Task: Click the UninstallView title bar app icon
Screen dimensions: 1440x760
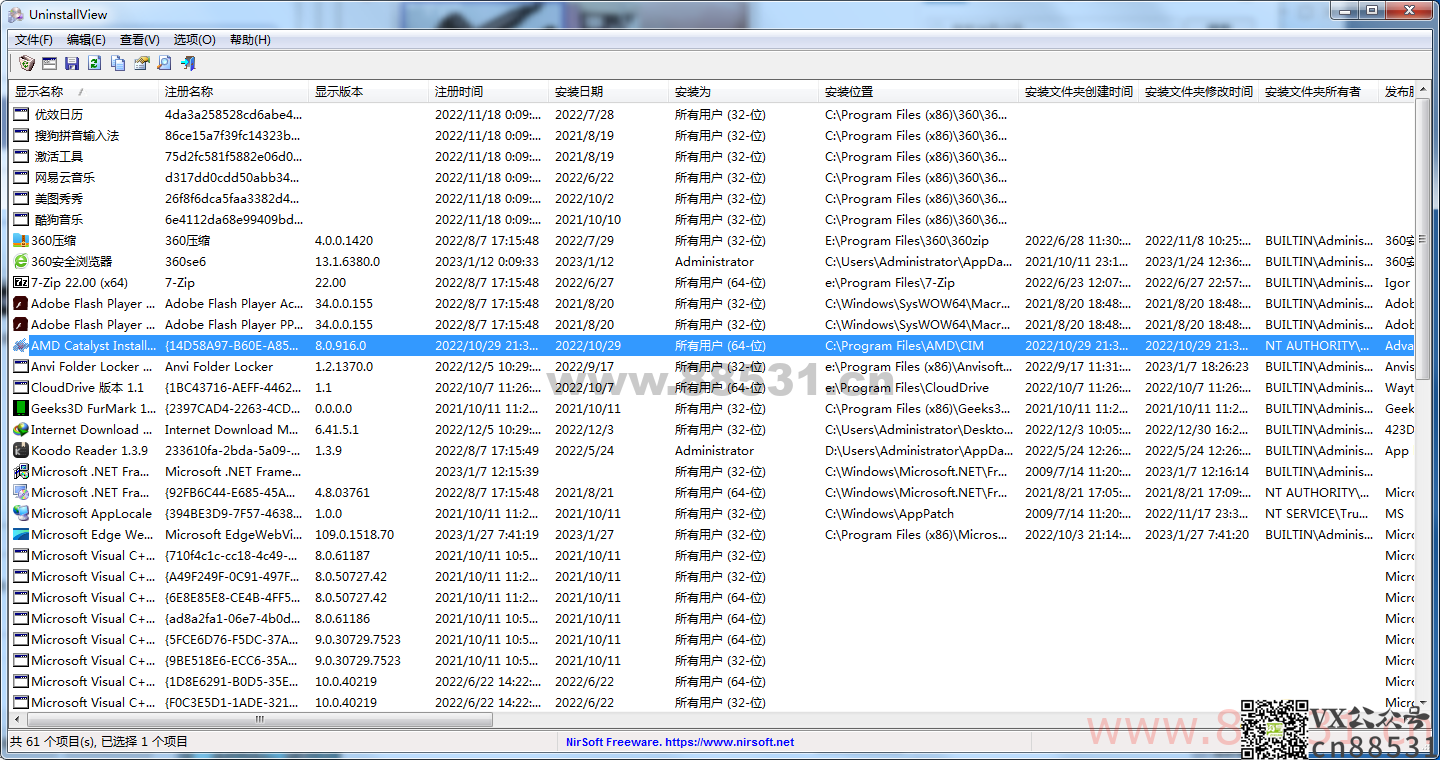Action: 15,14
